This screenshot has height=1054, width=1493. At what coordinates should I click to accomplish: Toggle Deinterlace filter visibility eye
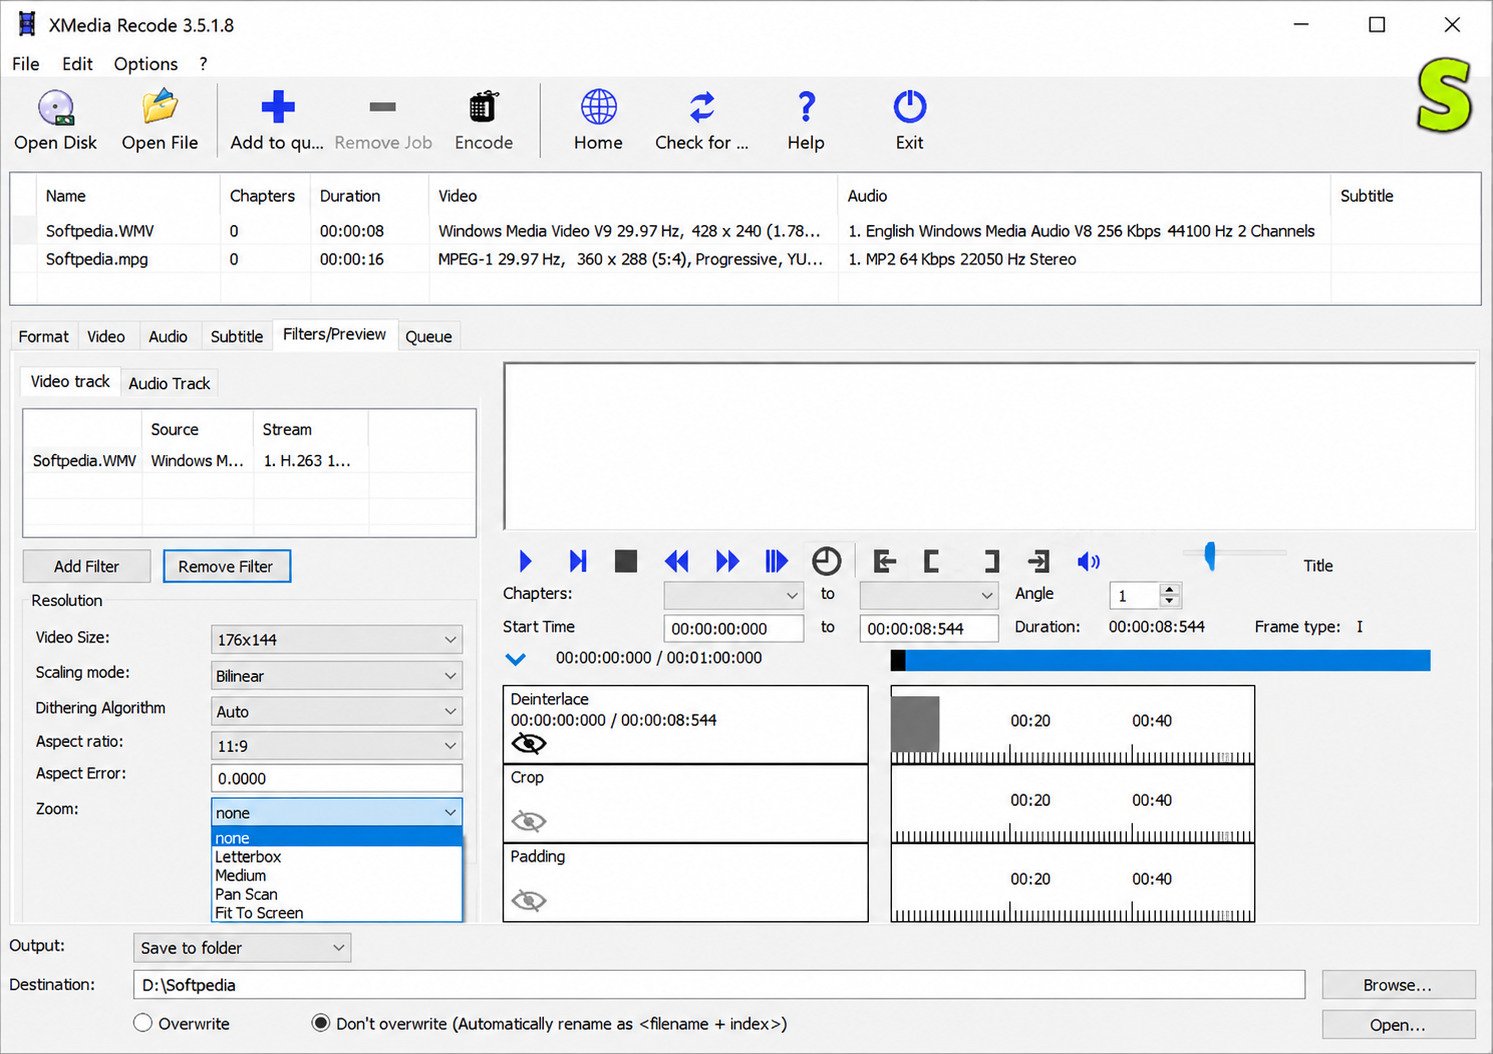pyautogui.click(x=529, y=743)
